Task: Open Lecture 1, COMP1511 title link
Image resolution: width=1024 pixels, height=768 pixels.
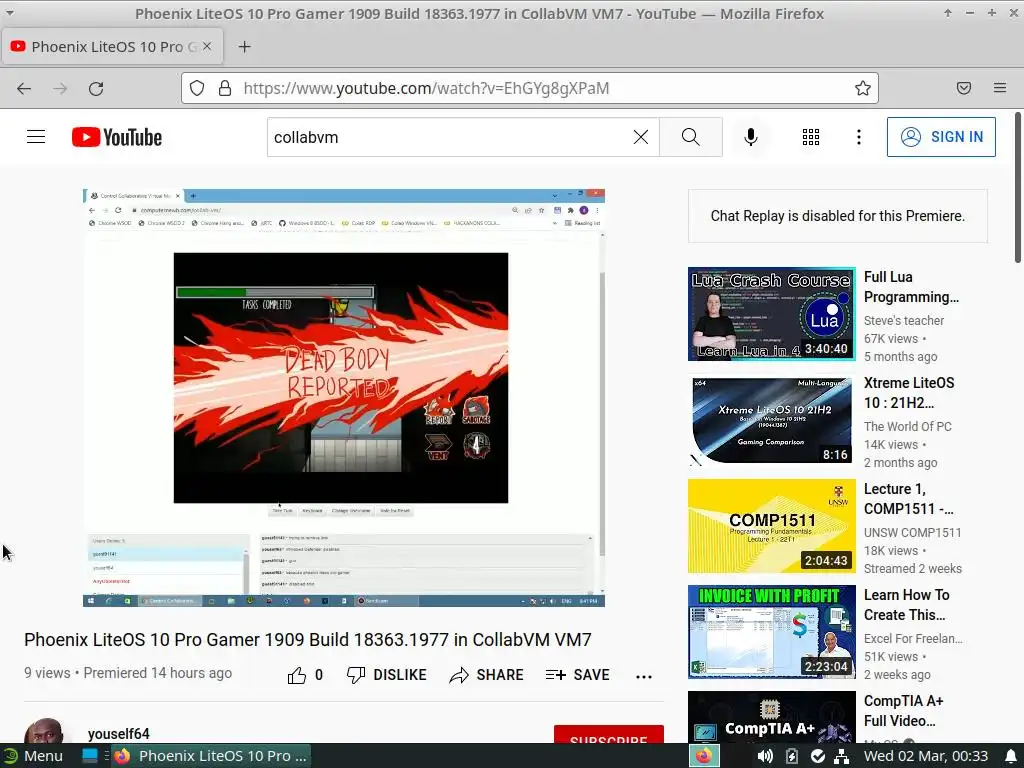Action: (908, 498)
